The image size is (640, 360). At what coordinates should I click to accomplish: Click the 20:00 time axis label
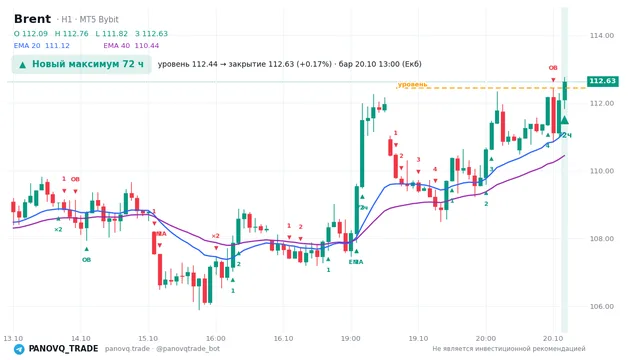click(x=486, y=338)
